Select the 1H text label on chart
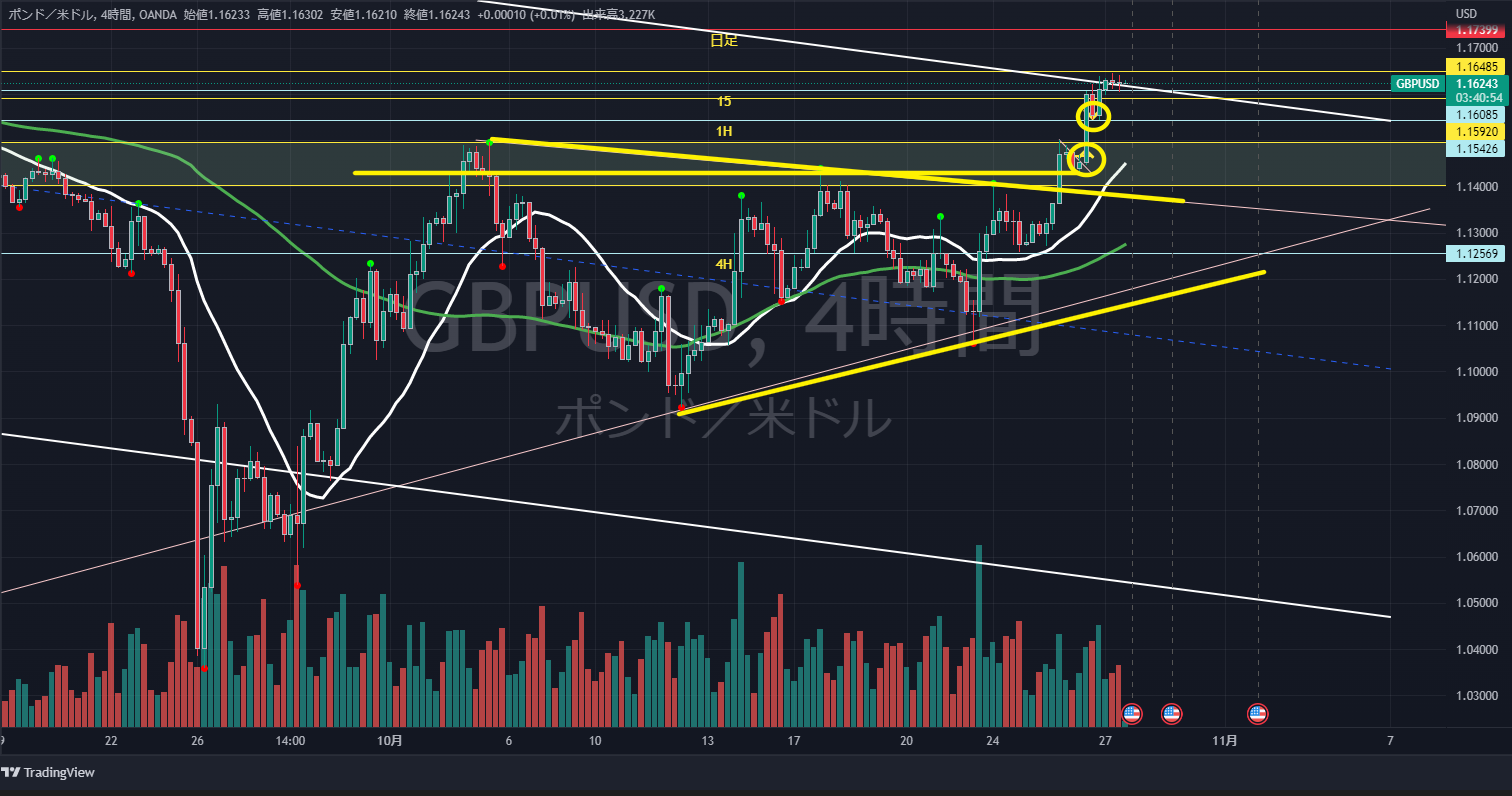1512x796 pixels. pyautogui.click(x=724, y=132)
